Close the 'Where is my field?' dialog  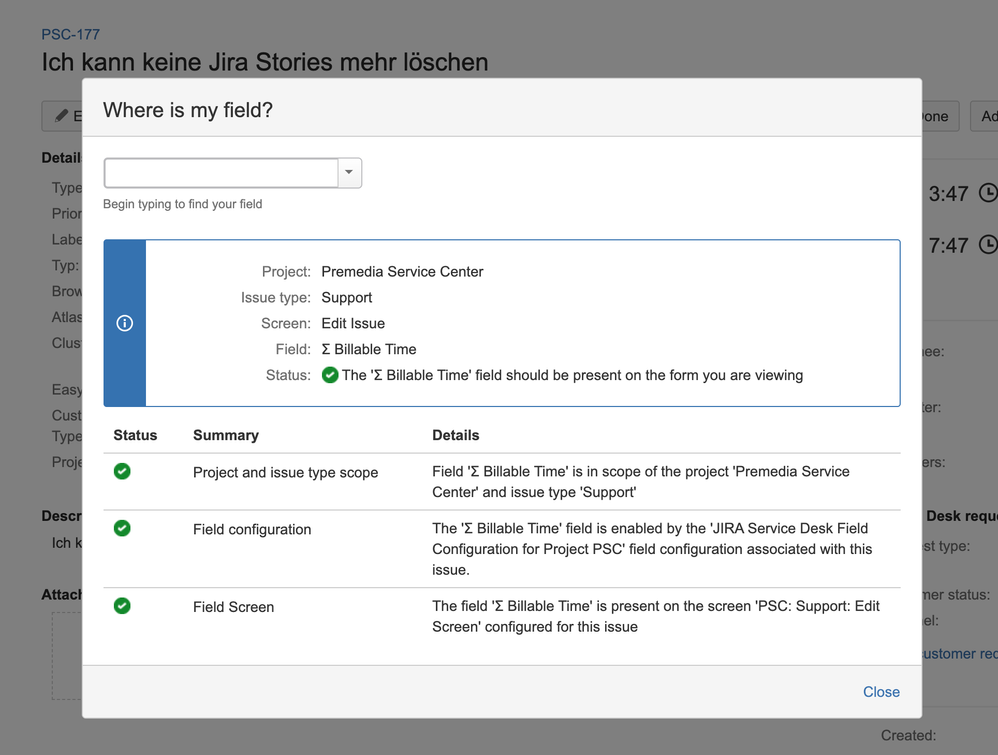click(x=881, y=692)
